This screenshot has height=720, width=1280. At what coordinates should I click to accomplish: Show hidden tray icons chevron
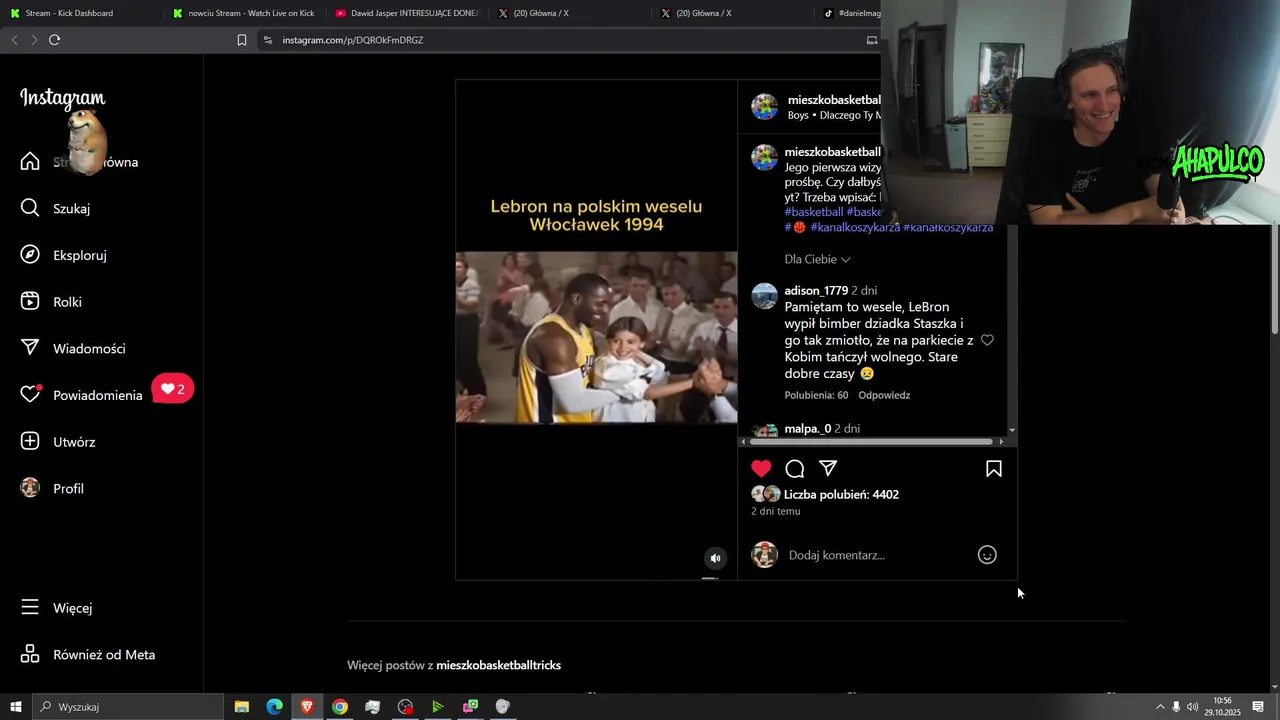pos(1160,707)
